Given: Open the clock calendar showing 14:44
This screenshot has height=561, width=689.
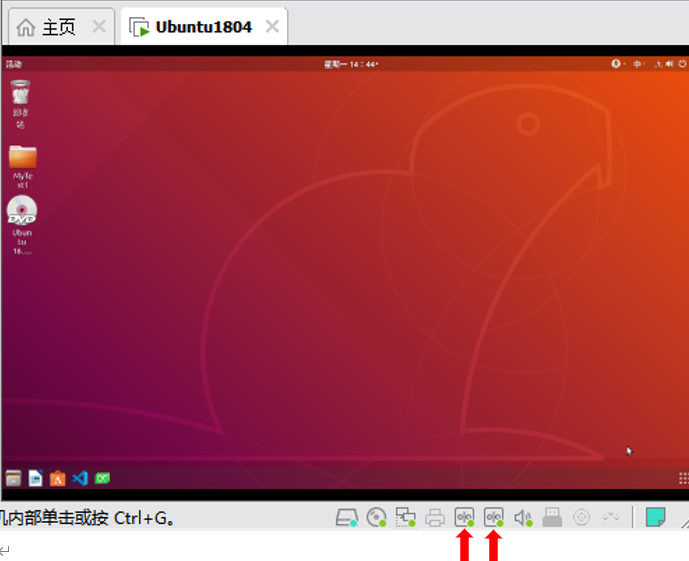Looking at the screenshot, I should click(x=351, y=65).
